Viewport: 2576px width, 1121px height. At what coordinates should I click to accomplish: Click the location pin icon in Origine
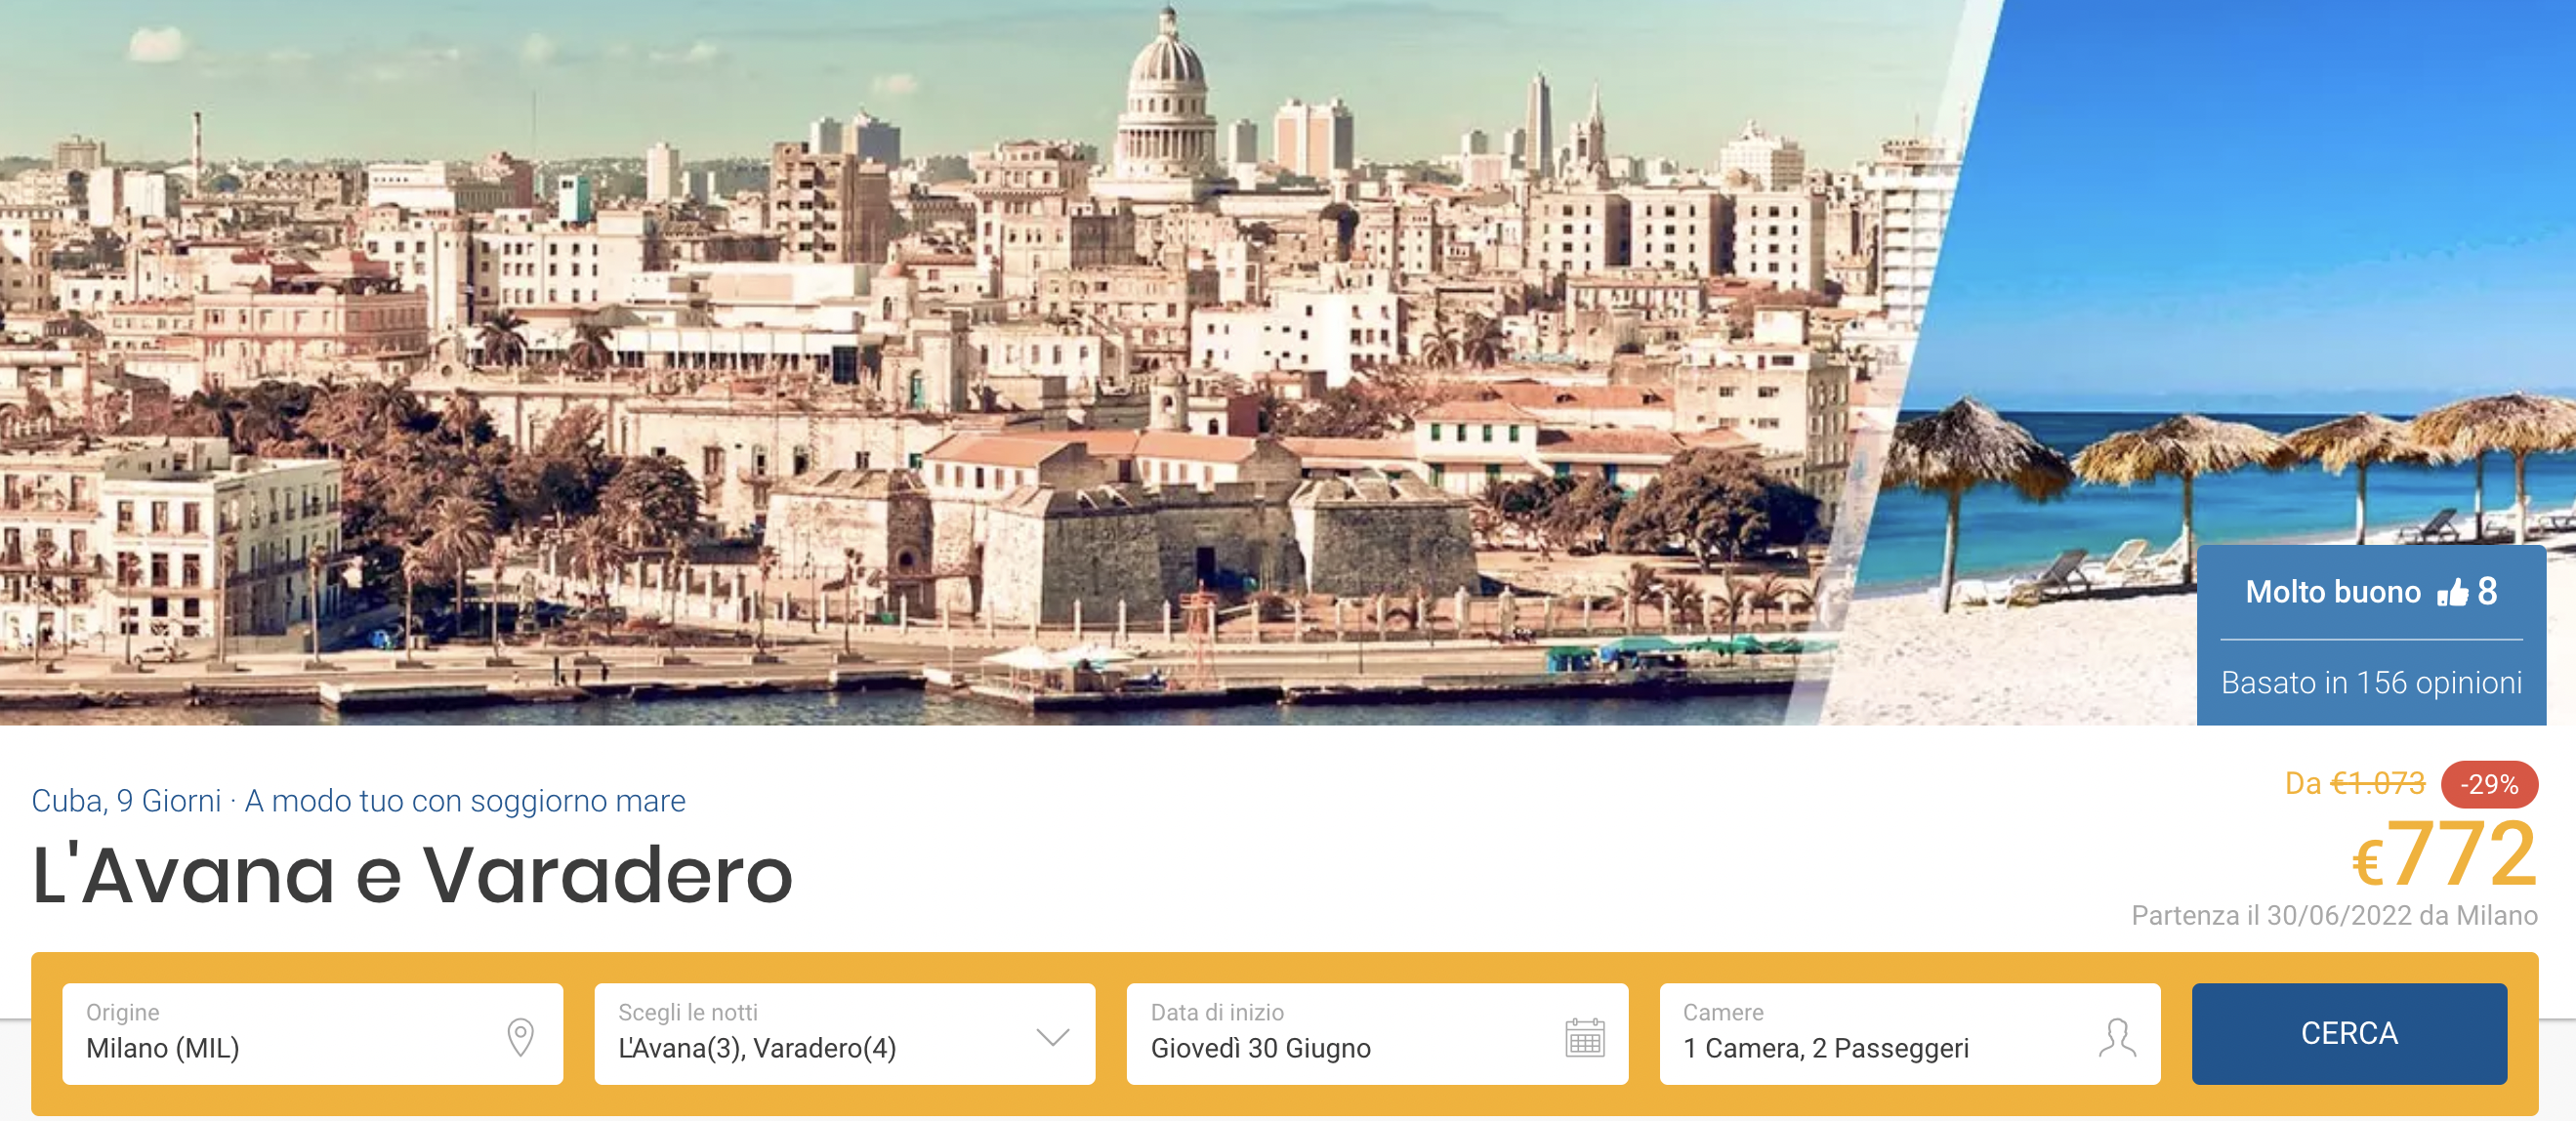[x=520, y=1036]
